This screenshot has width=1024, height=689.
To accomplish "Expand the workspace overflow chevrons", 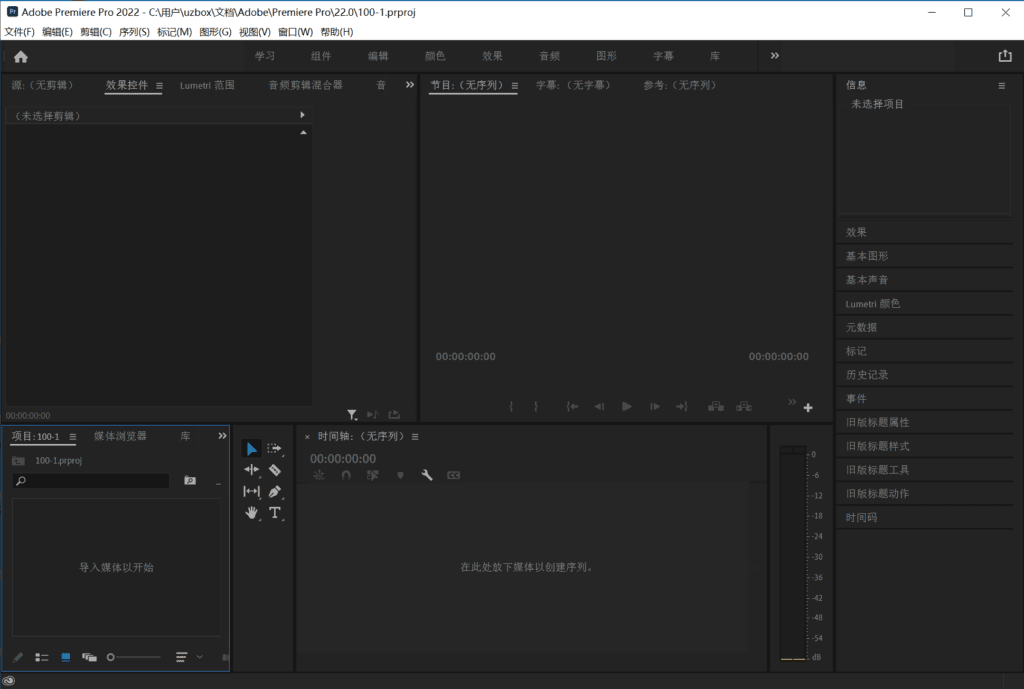I will [x=775, y=56].
